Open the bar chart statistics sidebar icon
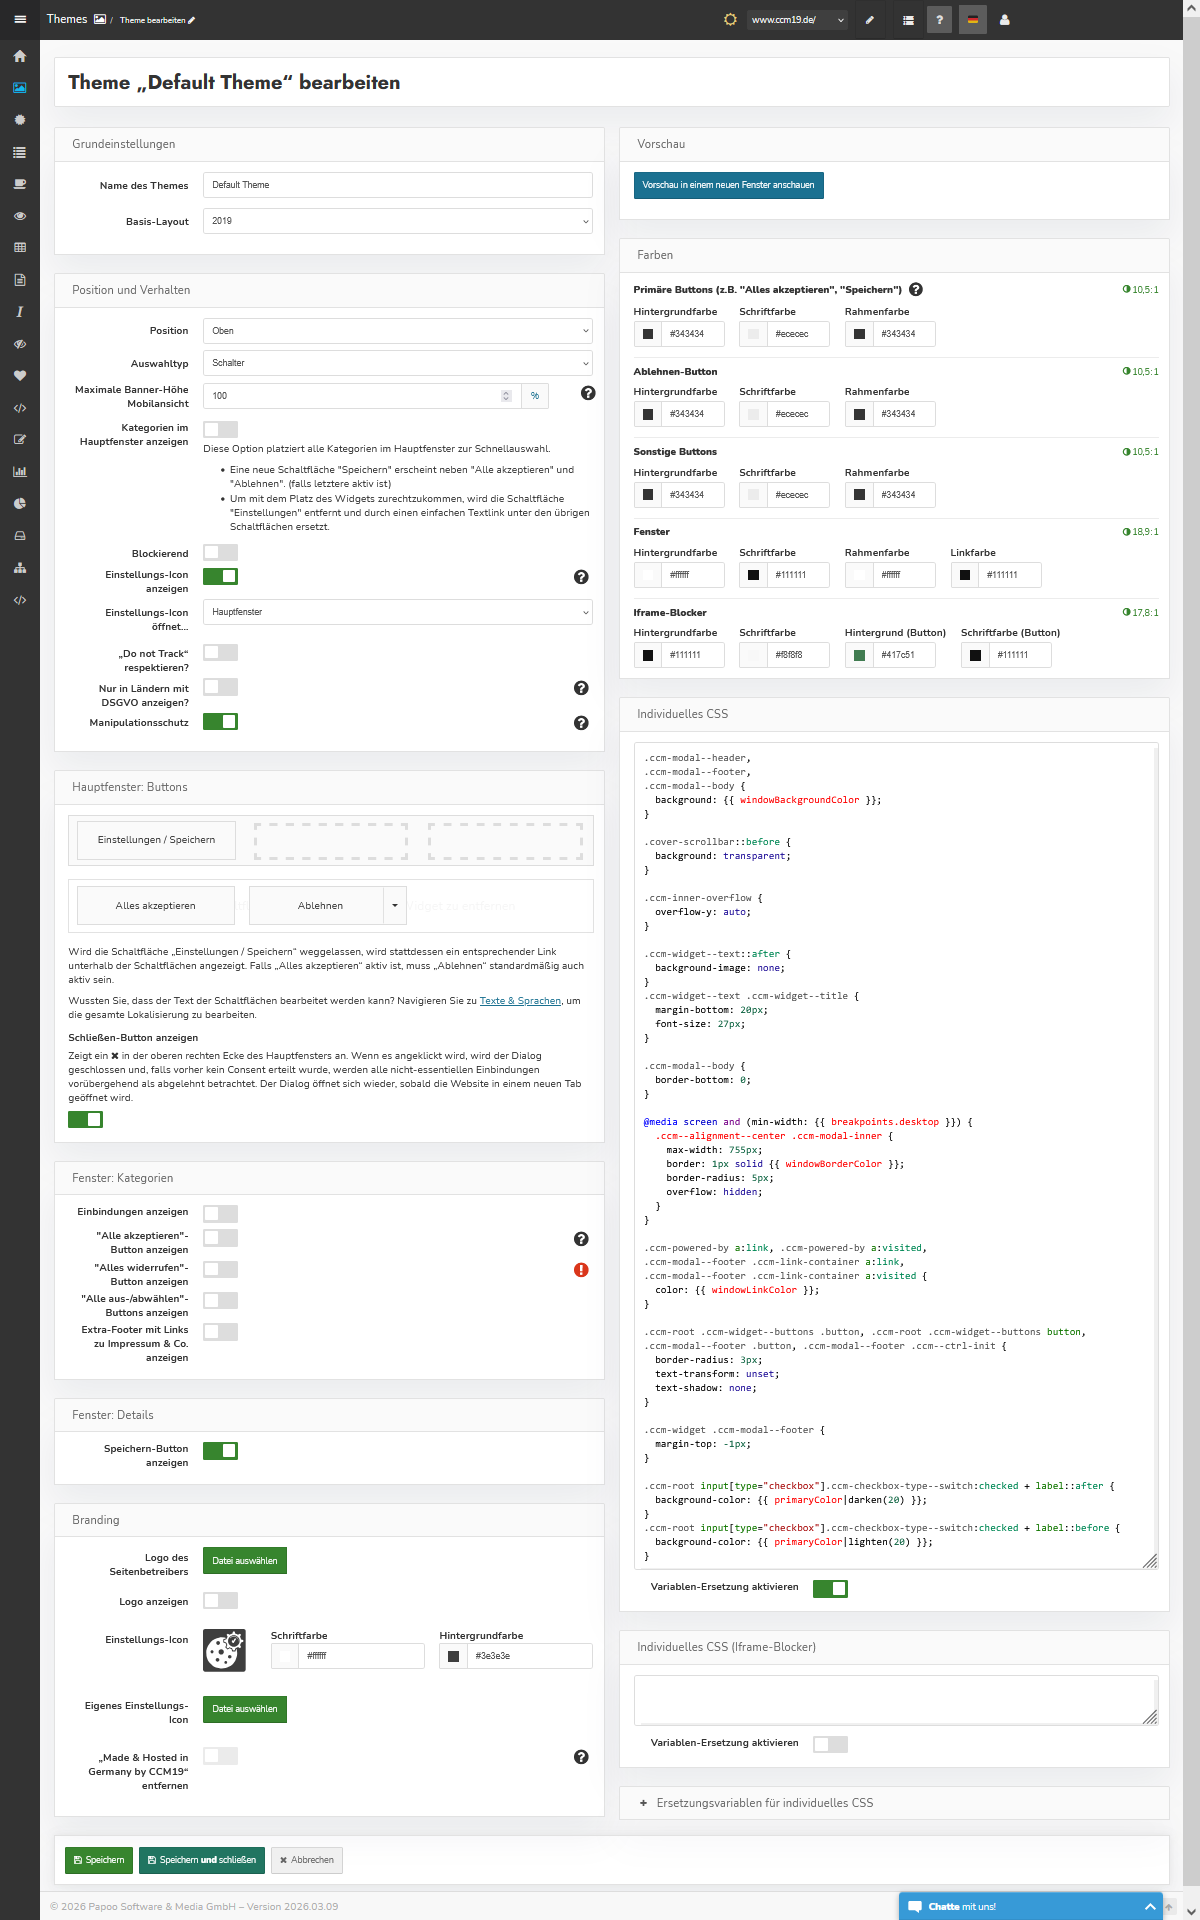1200x1920 pixels. click(20, 472)
